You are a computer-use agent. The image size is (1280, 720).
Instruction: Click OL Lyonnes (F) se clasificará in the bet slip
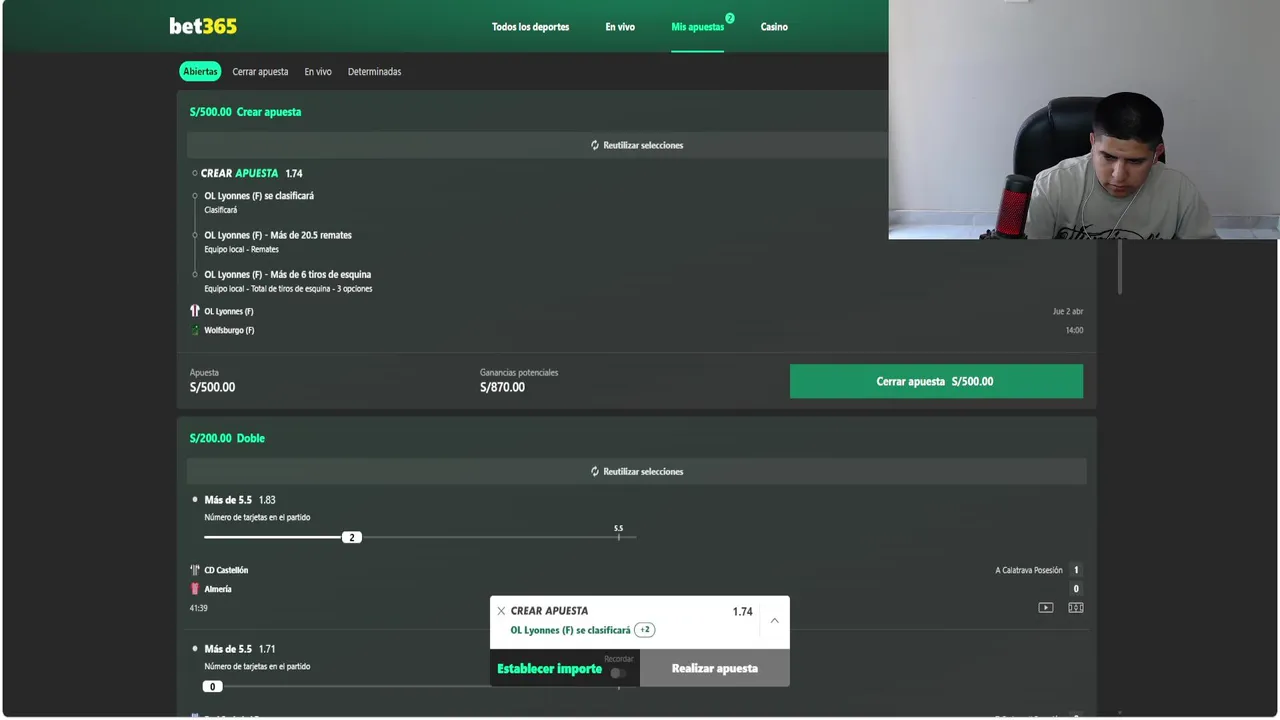click(x=570, y=630)
